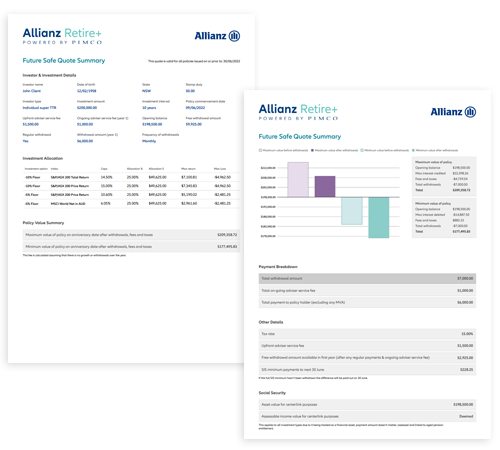Click the 'S&P/ASX 200 Total Return' index row
This screenshot has width=500, height=450.
131,177
